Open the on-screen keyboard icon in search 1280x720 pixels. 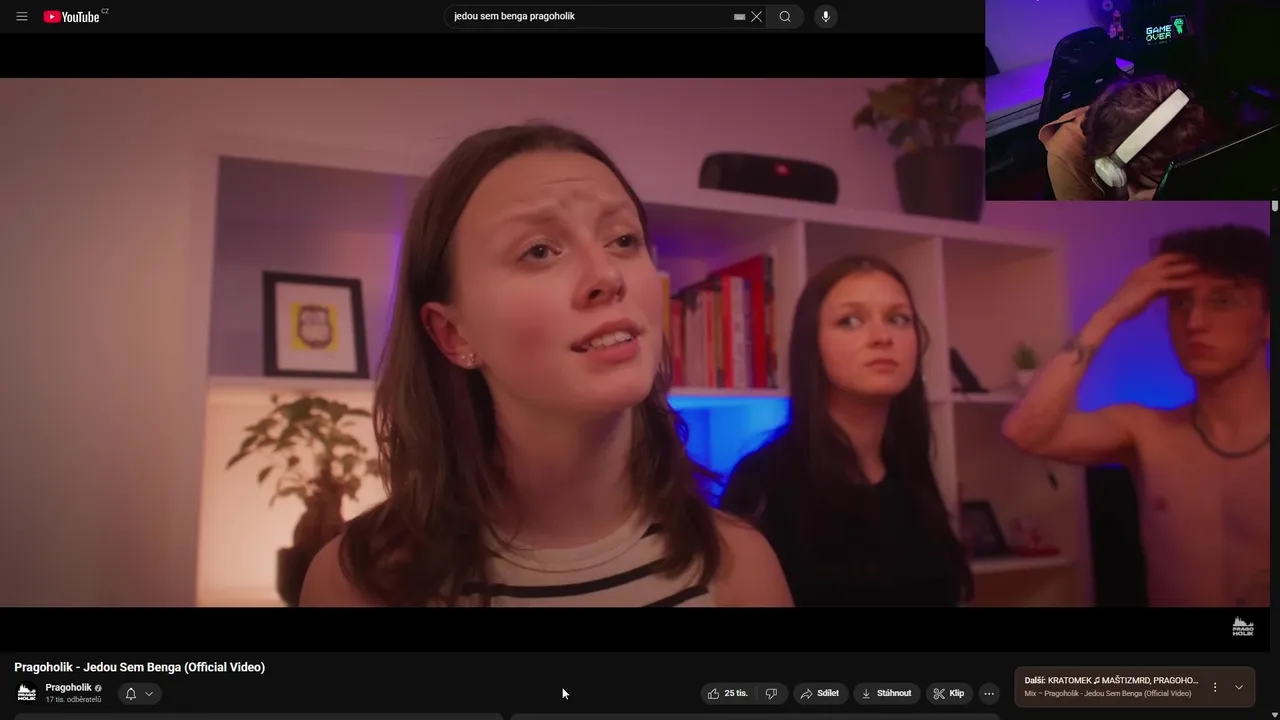(739, 16)
